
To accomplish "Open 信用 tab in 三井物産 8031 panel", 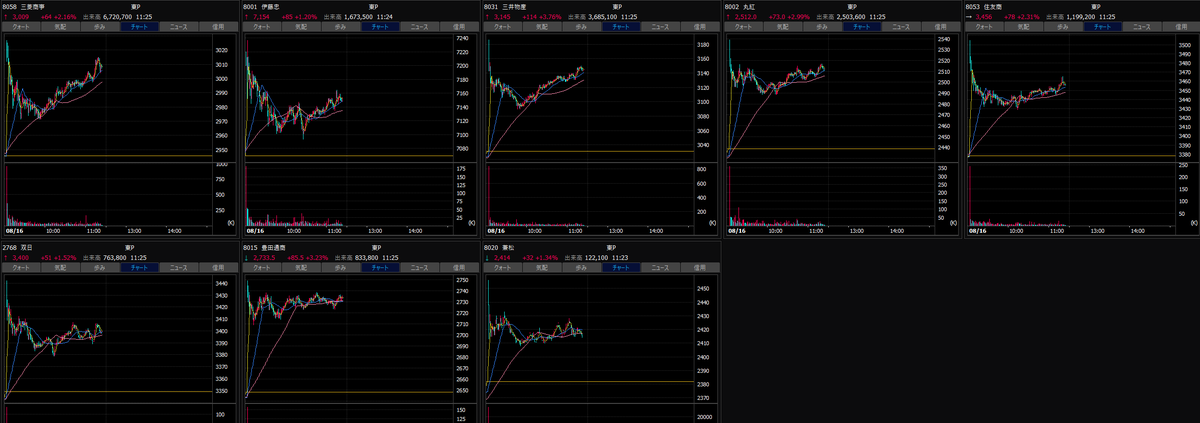I will (698, 27).
